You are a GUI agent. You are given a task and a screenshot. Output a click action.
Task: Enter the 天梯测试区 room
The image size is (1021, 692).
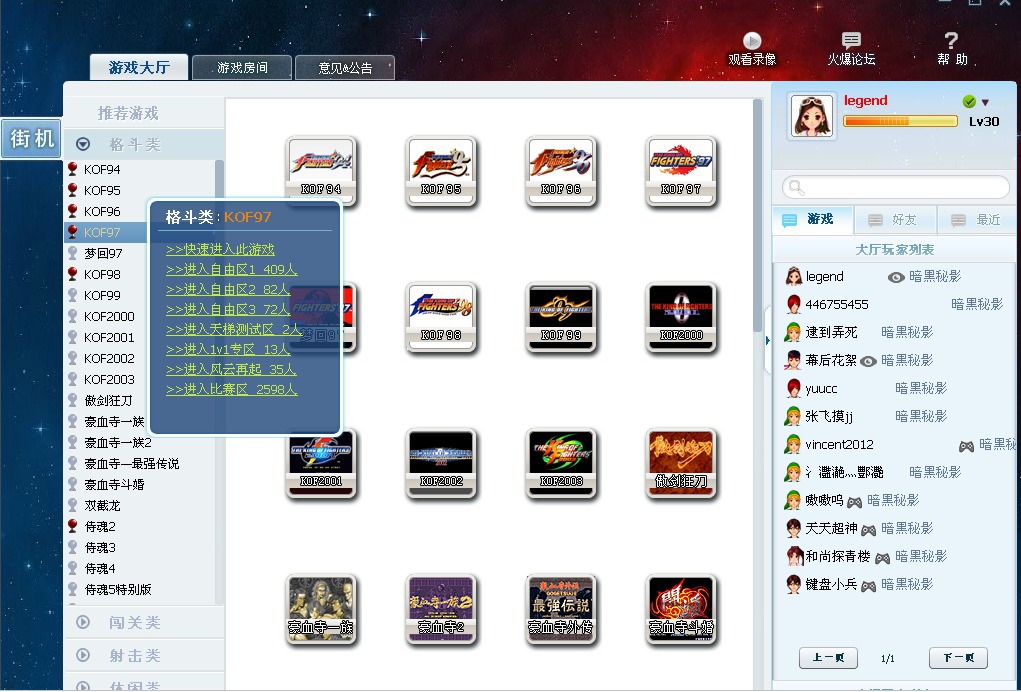point(233,329)
